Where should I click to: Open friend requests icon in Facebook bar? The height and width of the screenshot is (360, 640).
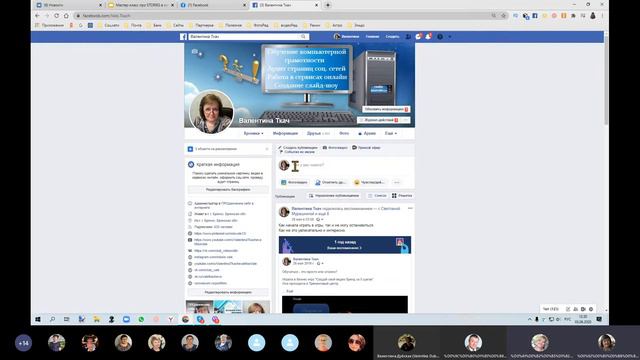click(408, 37)
